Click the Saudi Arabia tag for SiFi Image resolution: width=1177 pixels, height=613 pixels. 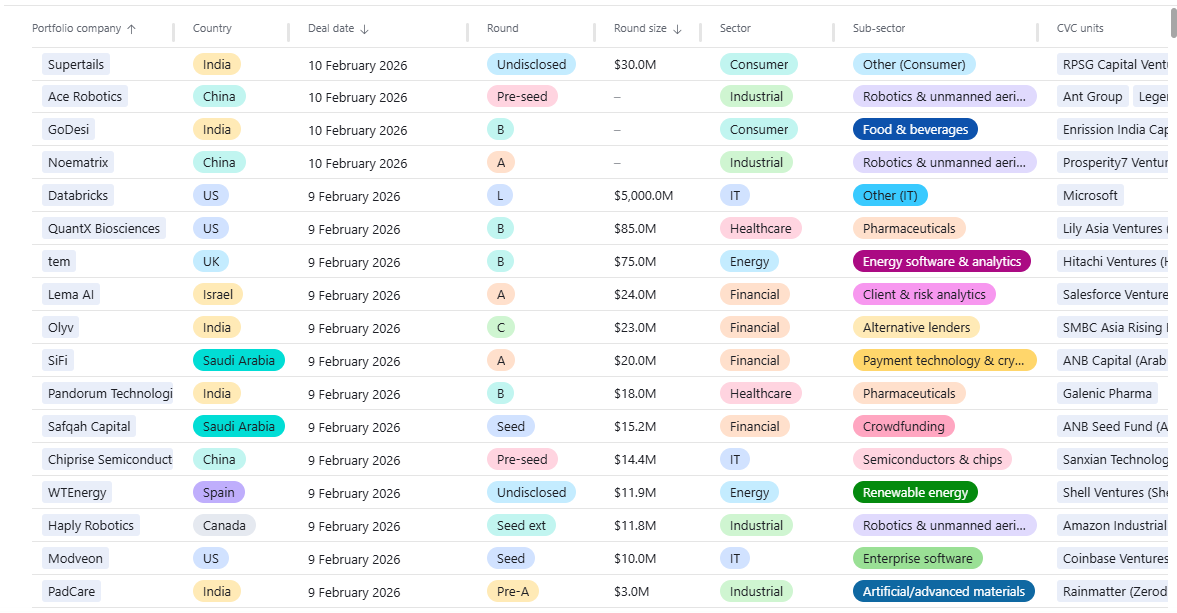[x=238, y=361]
